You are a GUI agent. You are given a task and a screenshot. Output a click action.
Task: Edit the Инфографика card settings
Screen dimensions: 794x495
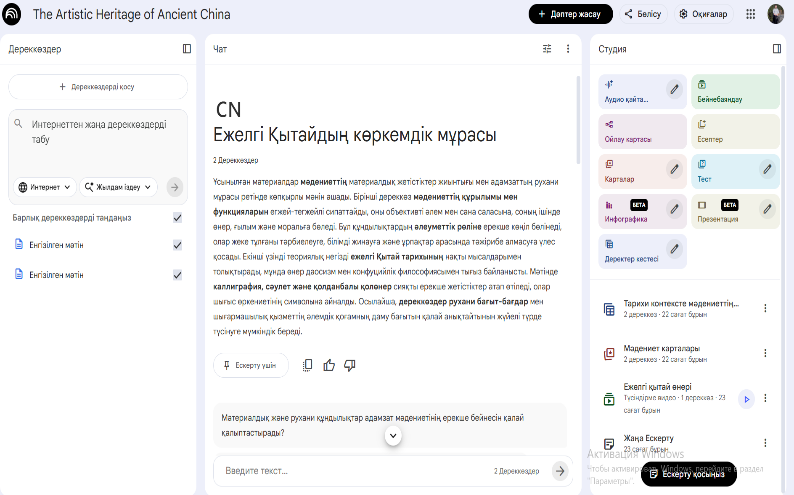[x=674, y=209]
